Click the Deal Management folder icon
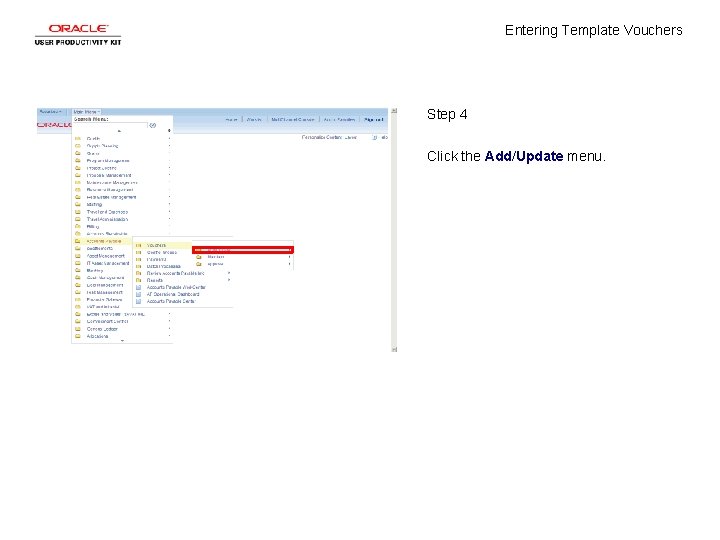Viewport: 720px width, 540px height. [78, 285]
